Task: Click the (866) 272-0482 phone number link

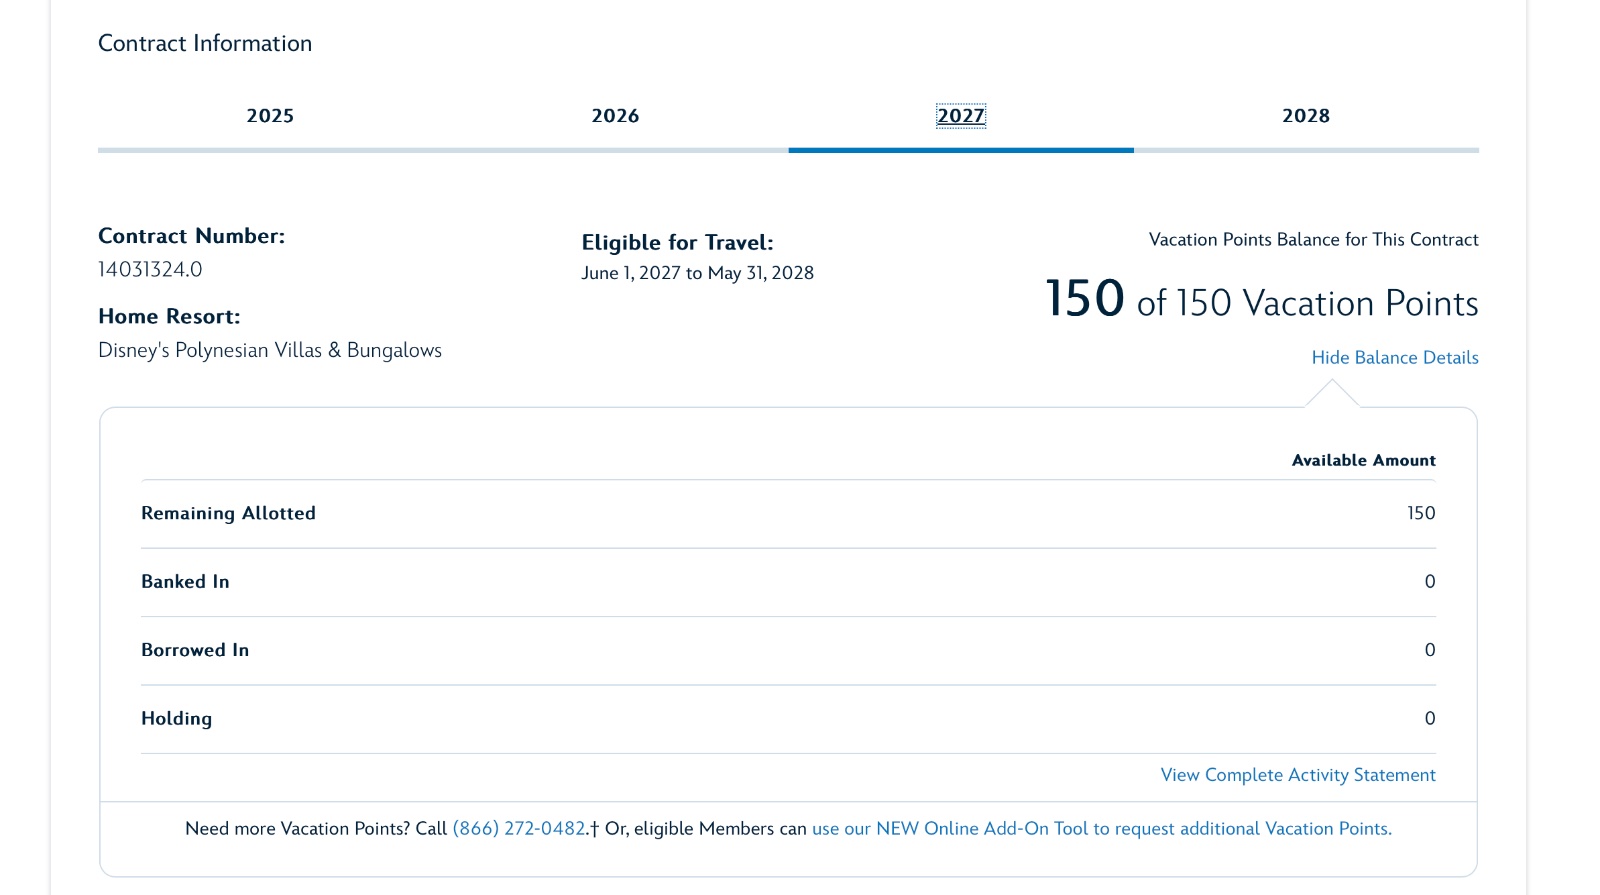Action: click(x=519, y=829)
